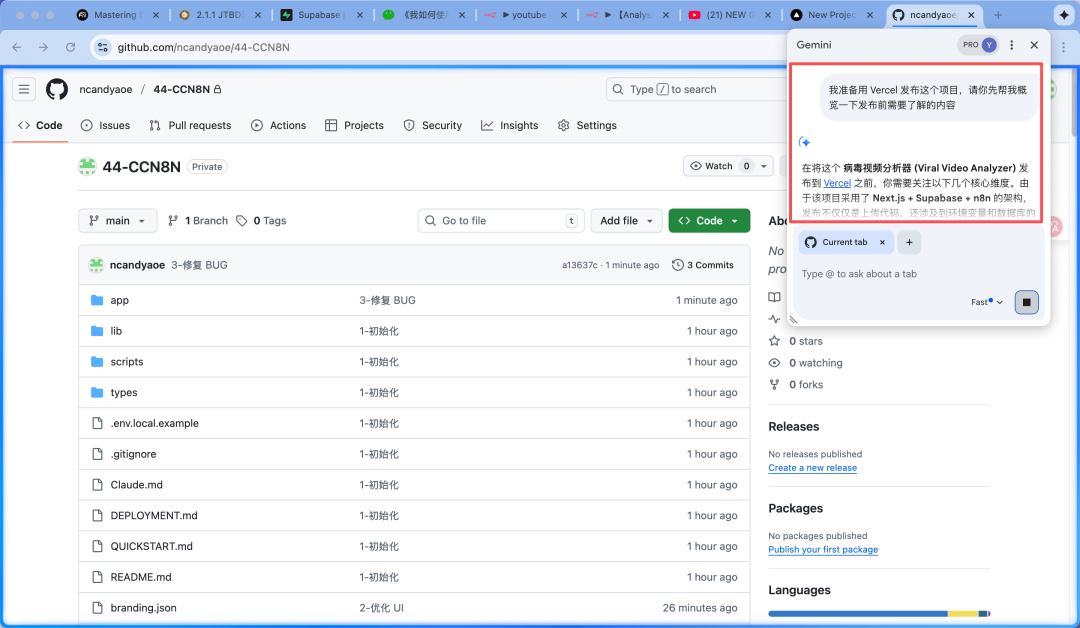Viewport: 1080px width, 628px height.
Task: View the 0 Tags link
Action: pos(262,221)
